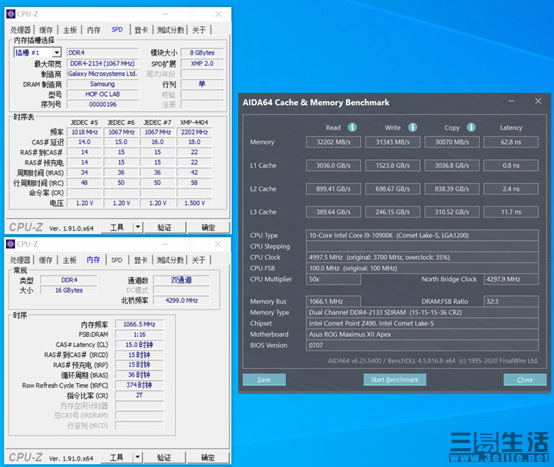Click max bandwidth DDR4-2134 (1067 MHz) field

[102, 63]
